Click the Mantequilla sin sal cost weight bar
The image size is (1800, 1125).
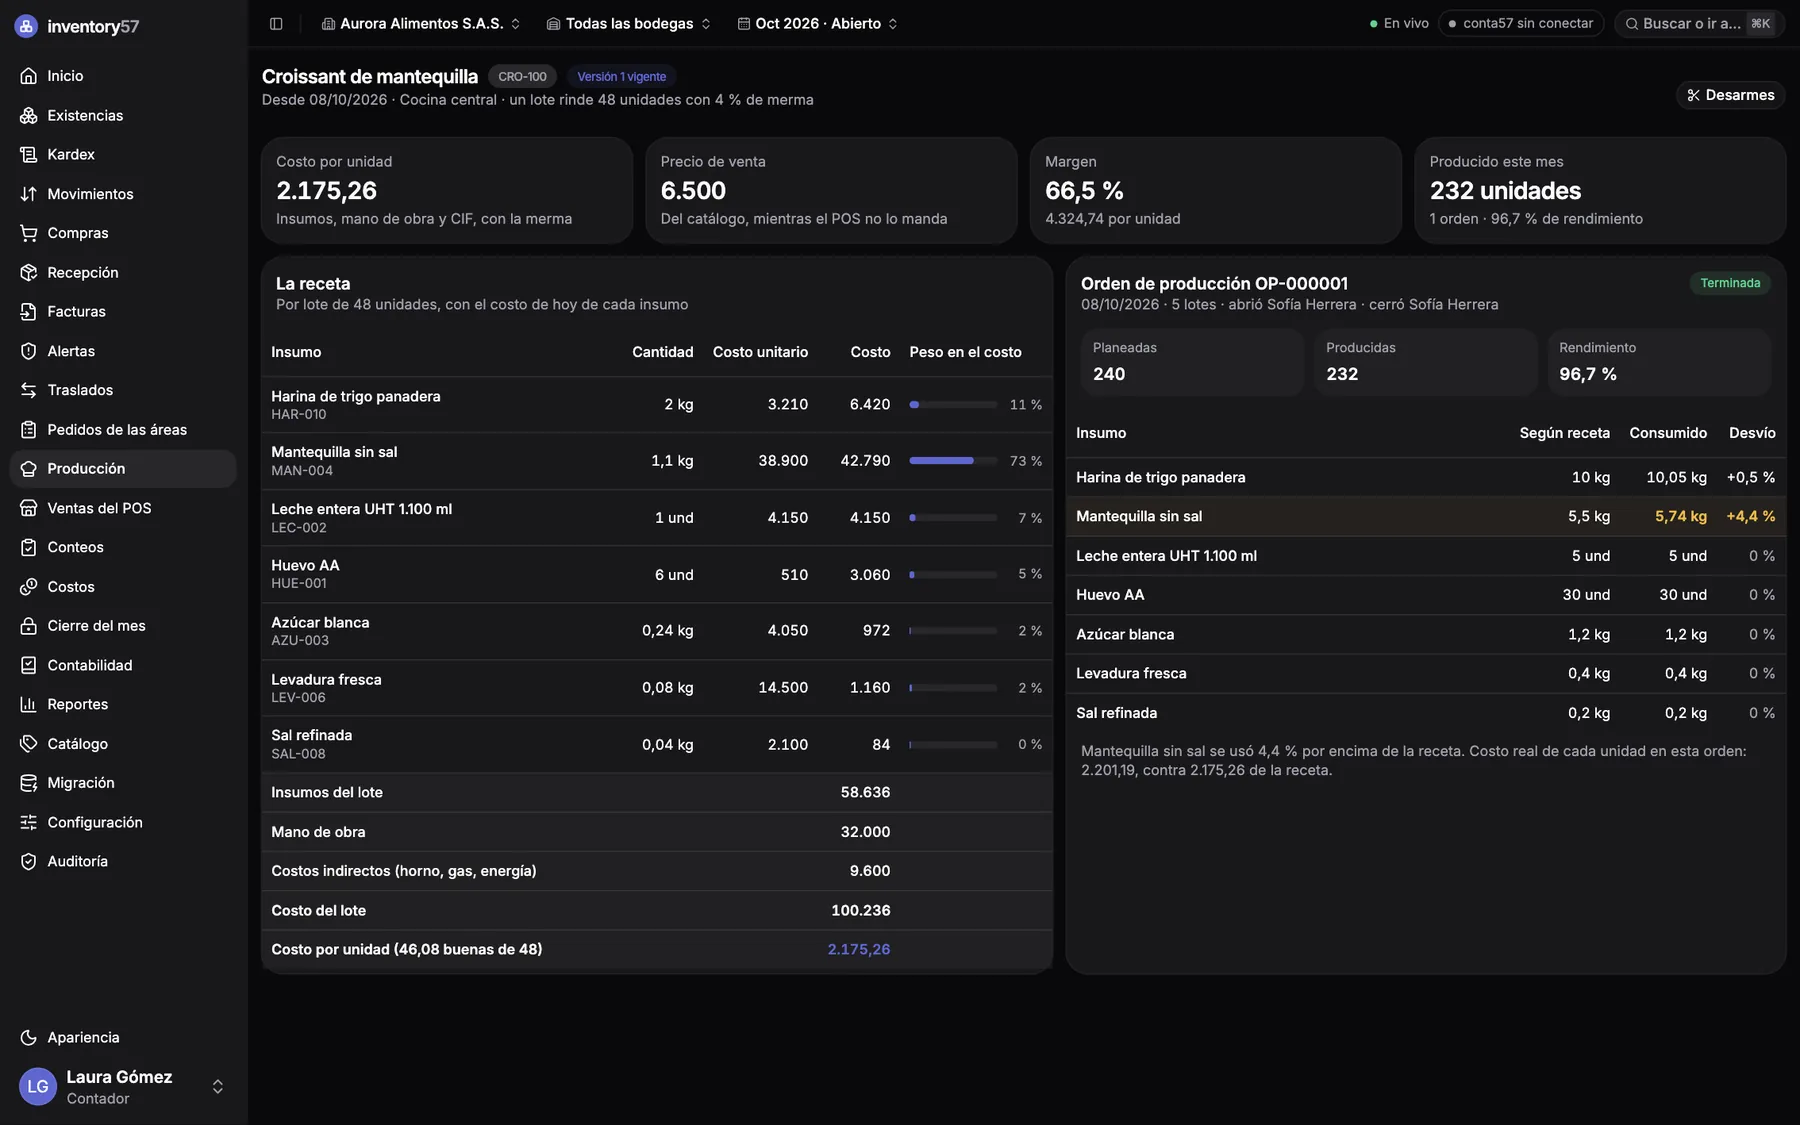[953, 461]
